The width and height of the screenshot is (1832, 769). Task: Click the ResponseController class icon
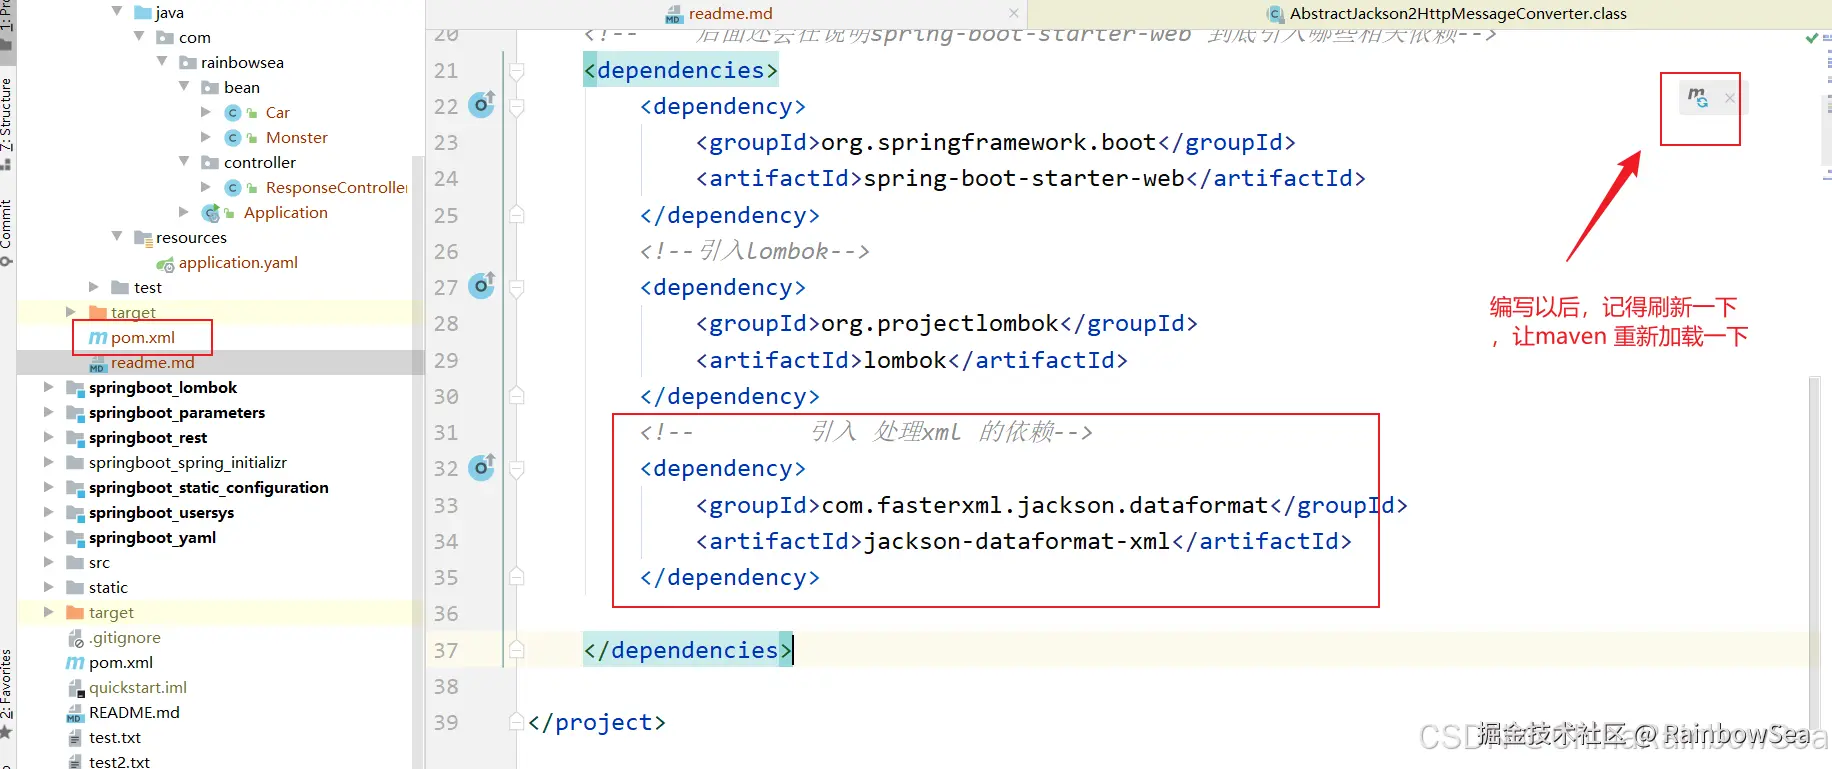pos(233,187)
